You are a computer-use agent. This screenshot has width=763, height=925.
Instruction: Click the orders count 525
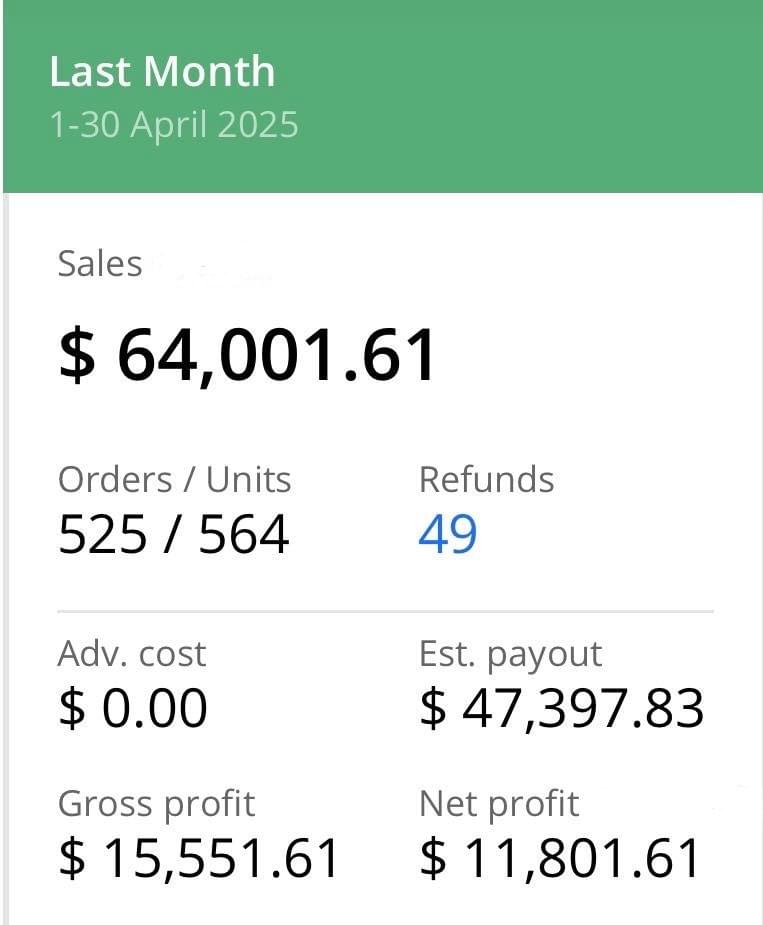(x=100, y=534)
